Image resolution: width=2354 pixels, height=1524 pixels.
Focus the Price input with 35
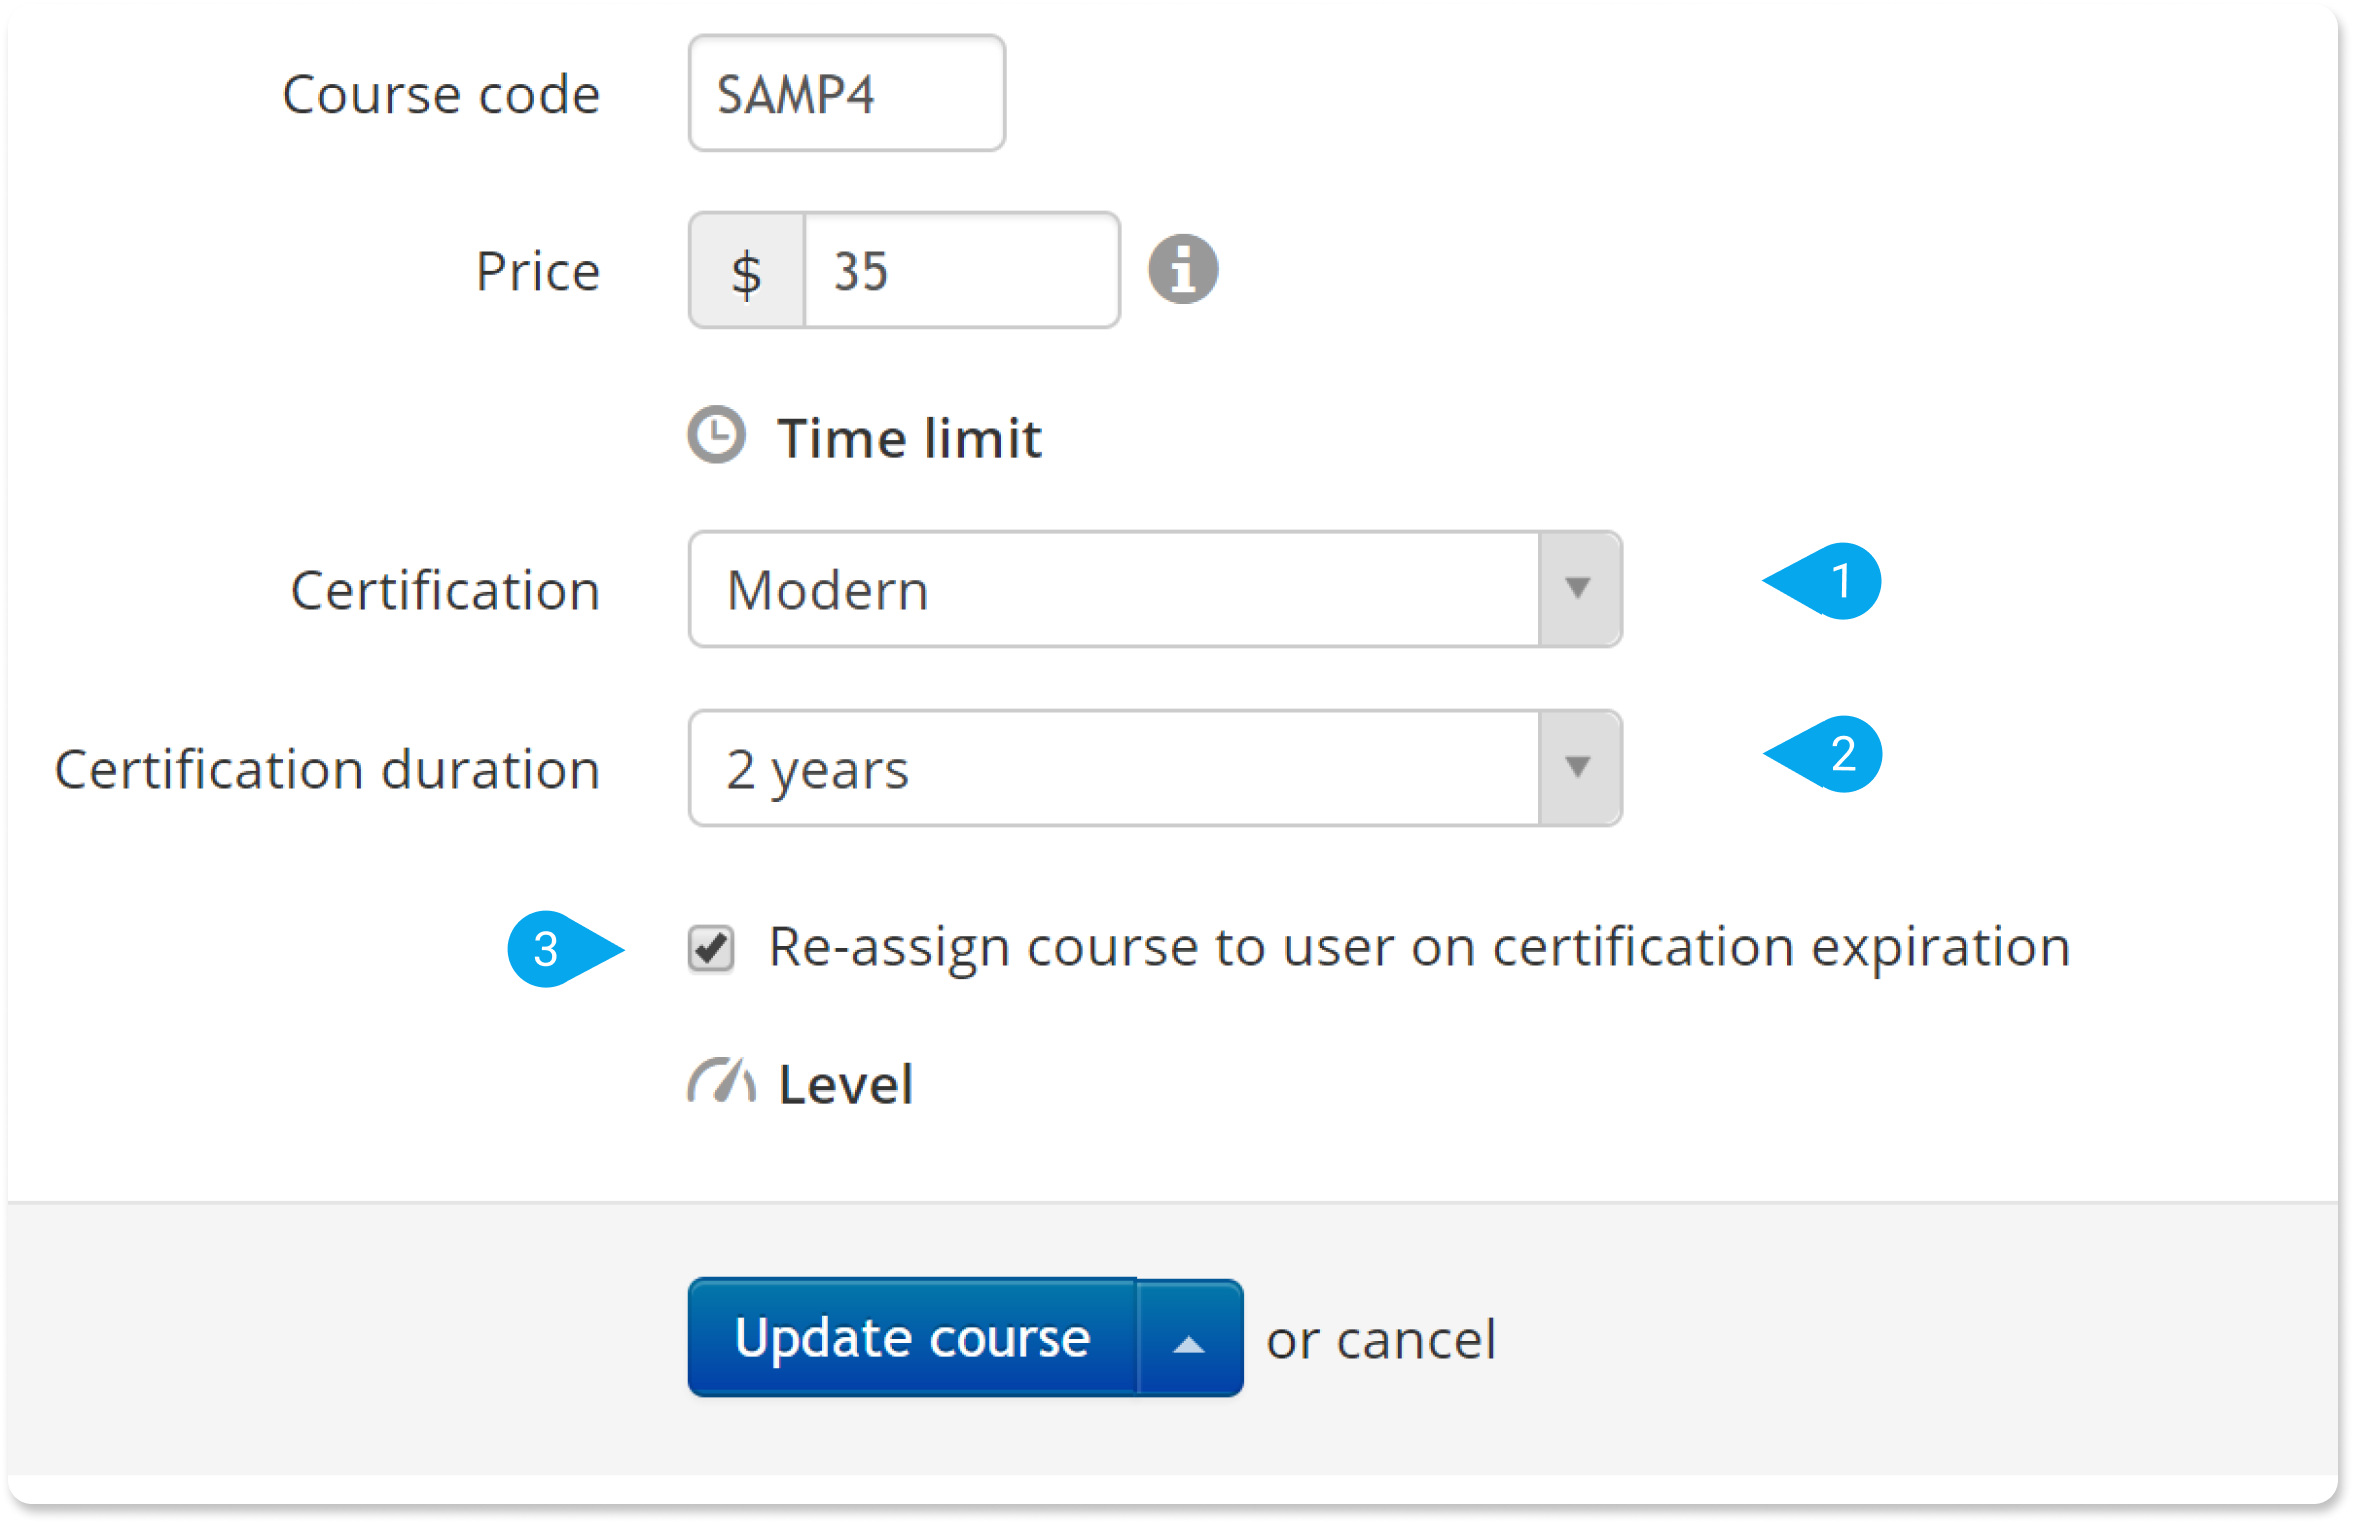[961, 271]
